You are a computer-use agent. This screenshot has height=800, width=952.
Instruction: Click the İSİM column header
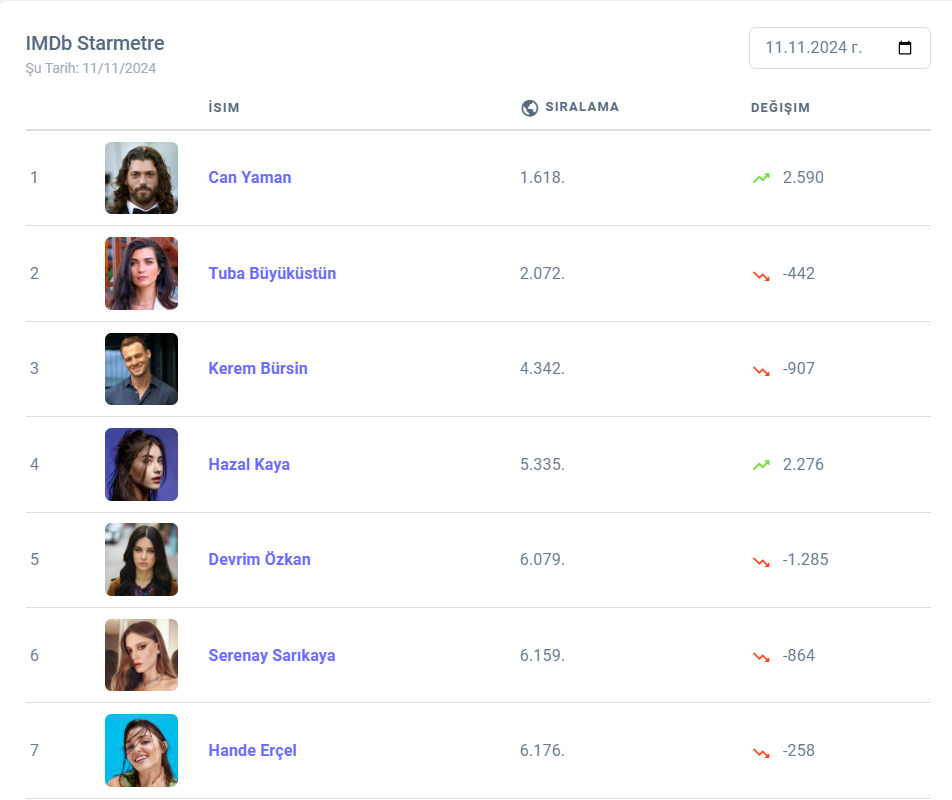click(224, 108)
